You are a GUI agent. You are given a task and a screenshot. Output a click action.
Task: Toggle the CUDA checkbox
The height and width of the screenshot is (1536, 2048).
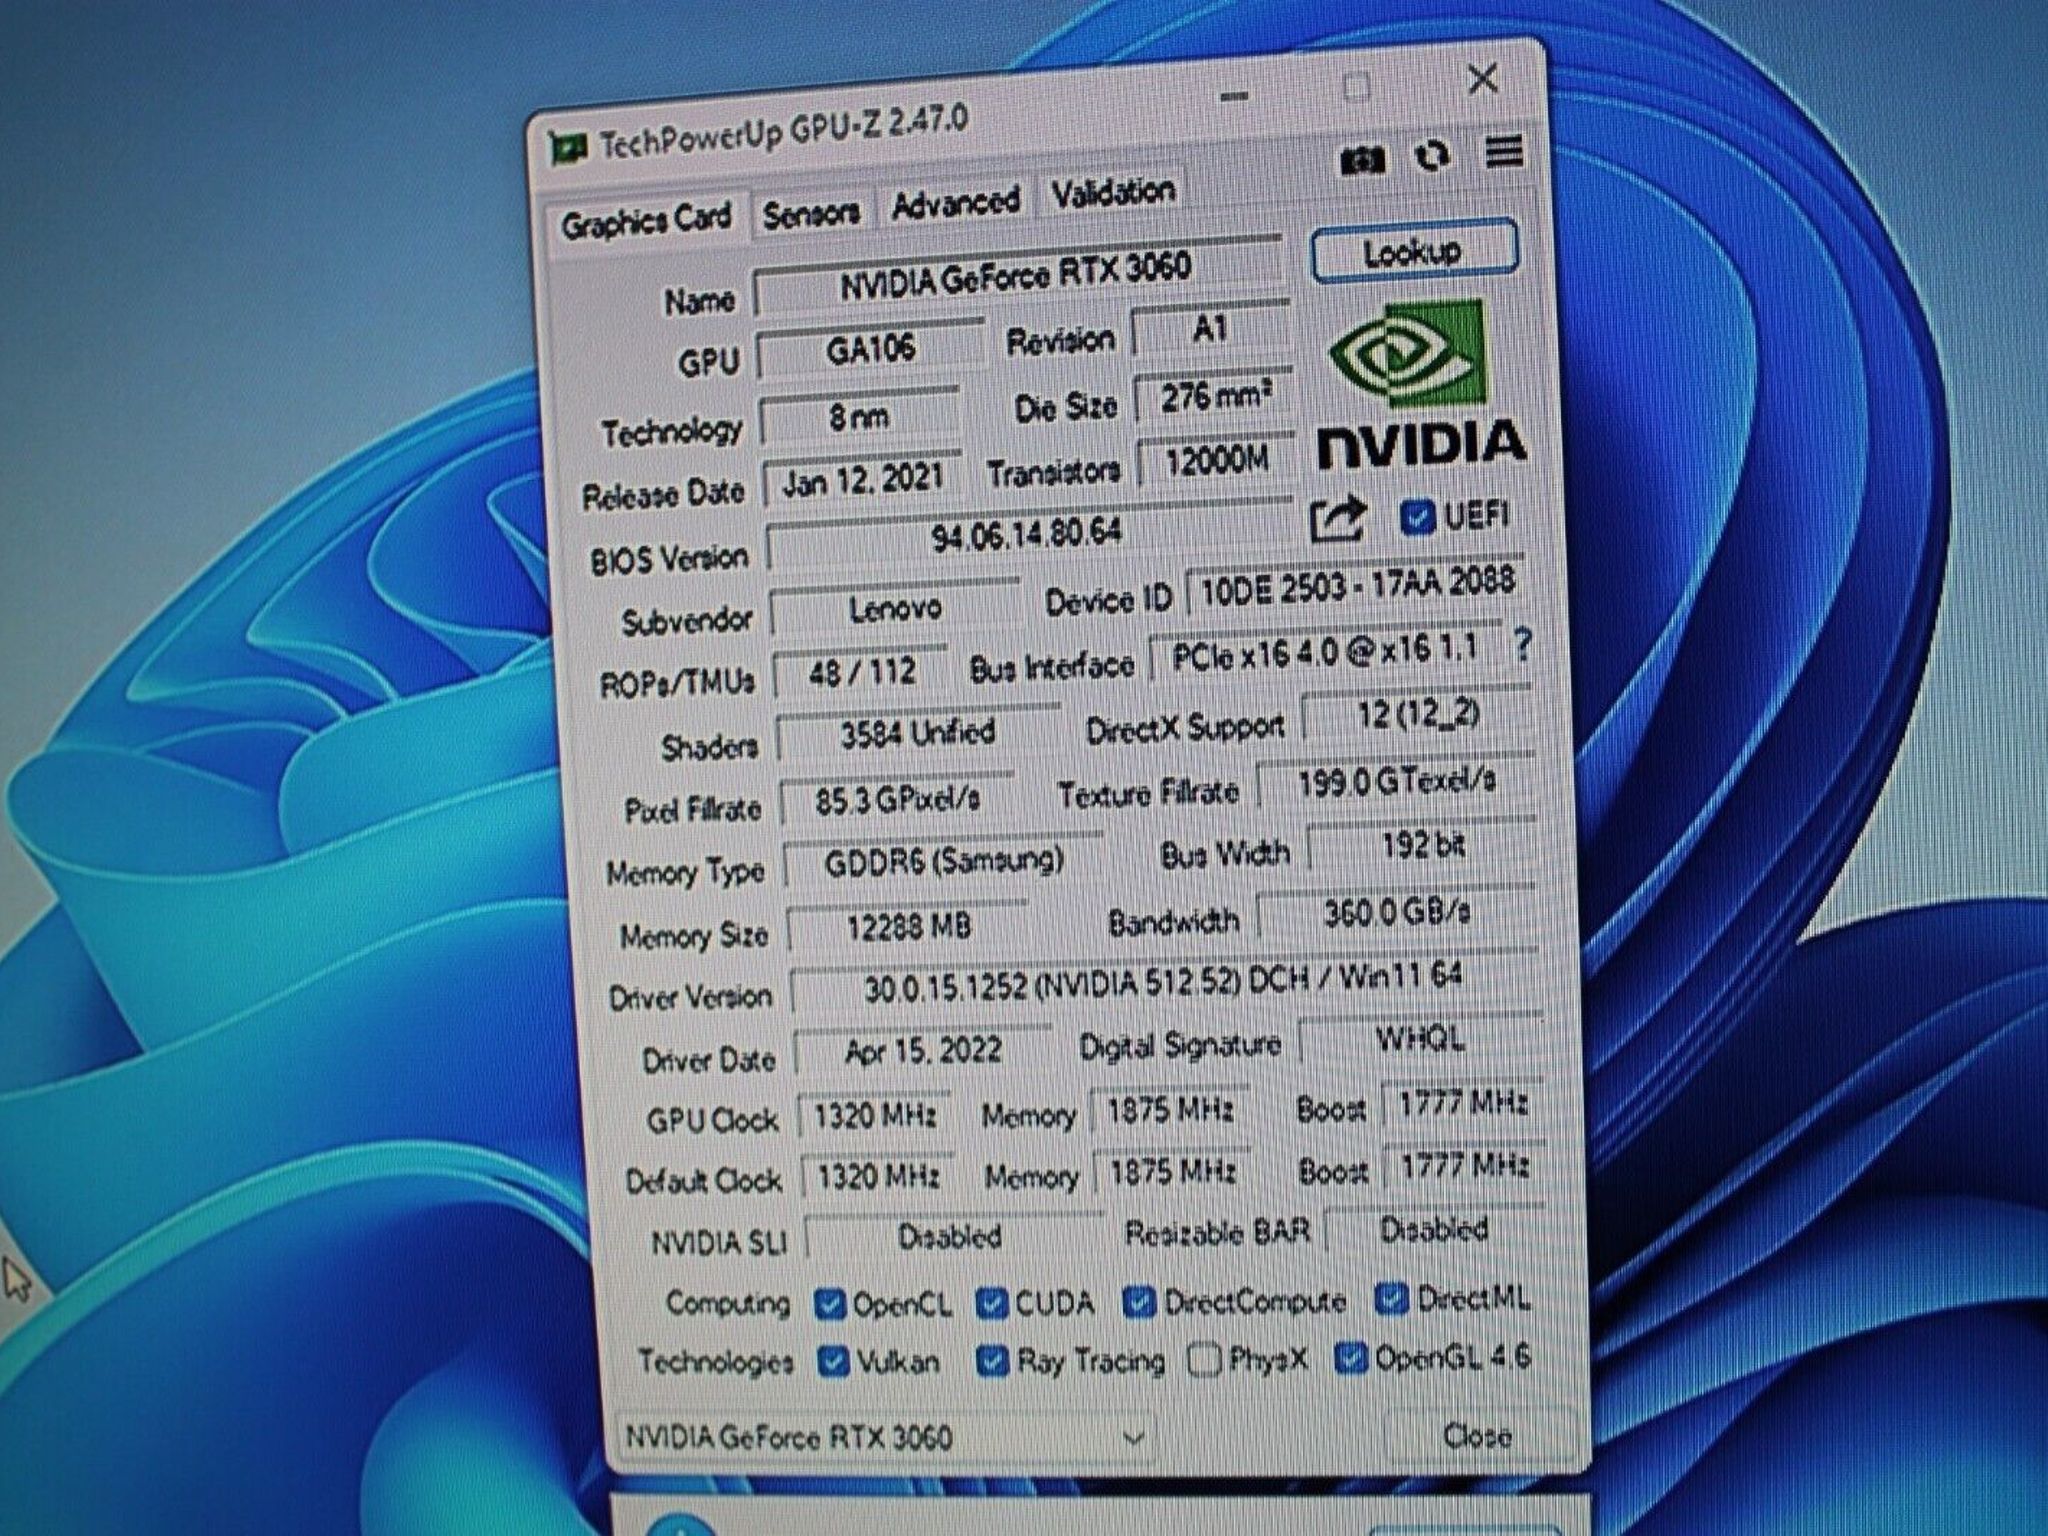[991, 1302]
